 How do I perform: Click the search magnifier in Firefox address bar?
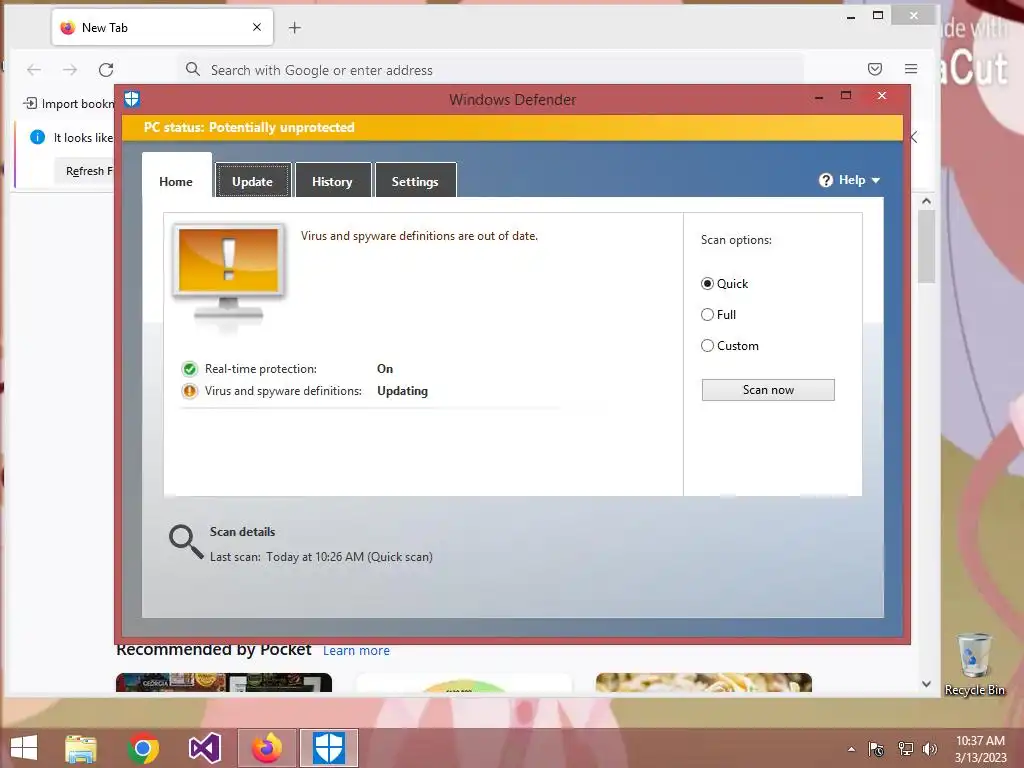(193, 69)
